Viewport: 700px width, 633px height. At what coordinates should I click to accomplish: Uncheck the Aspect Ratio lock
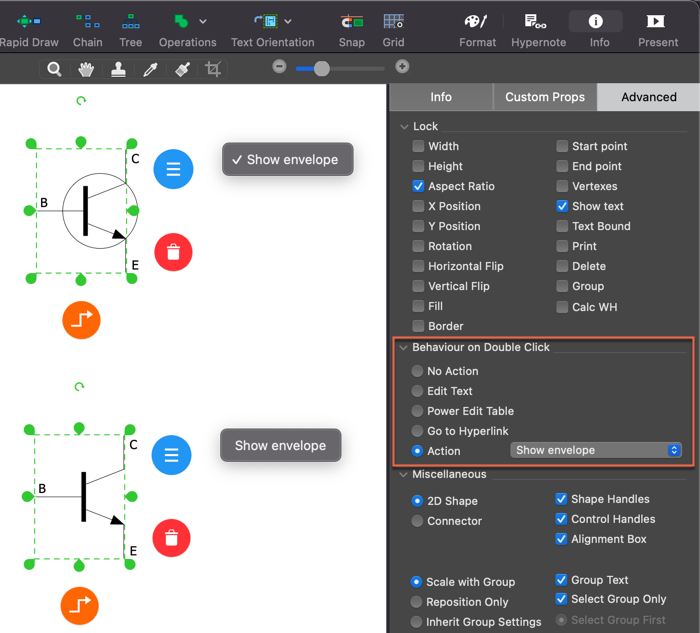click(419, 186)
